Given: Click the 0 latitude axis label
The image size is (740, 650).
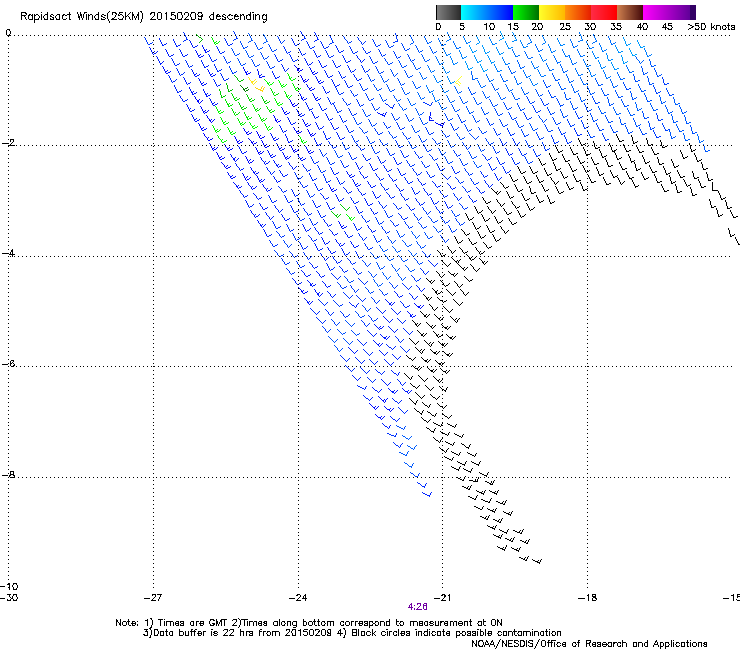Looking at the screenshot, I should click(x=8, y=33).
